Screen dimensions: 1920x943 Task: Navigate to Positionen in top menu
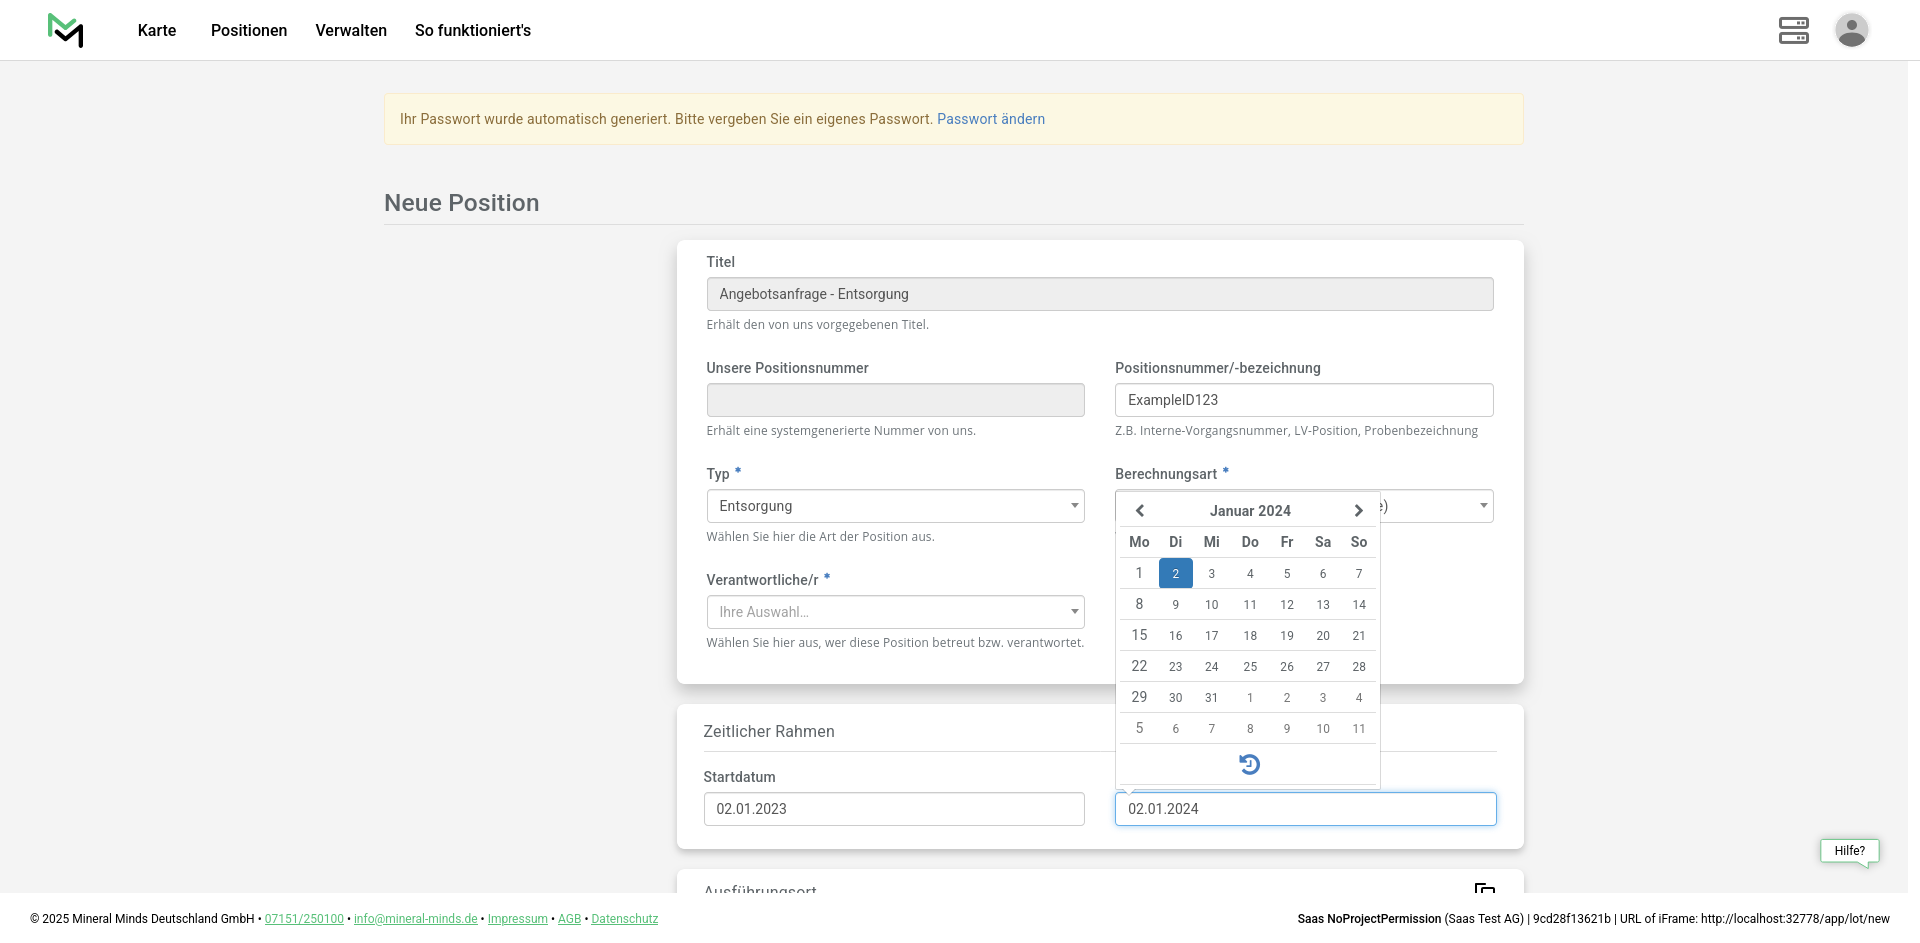click(249, 31)
